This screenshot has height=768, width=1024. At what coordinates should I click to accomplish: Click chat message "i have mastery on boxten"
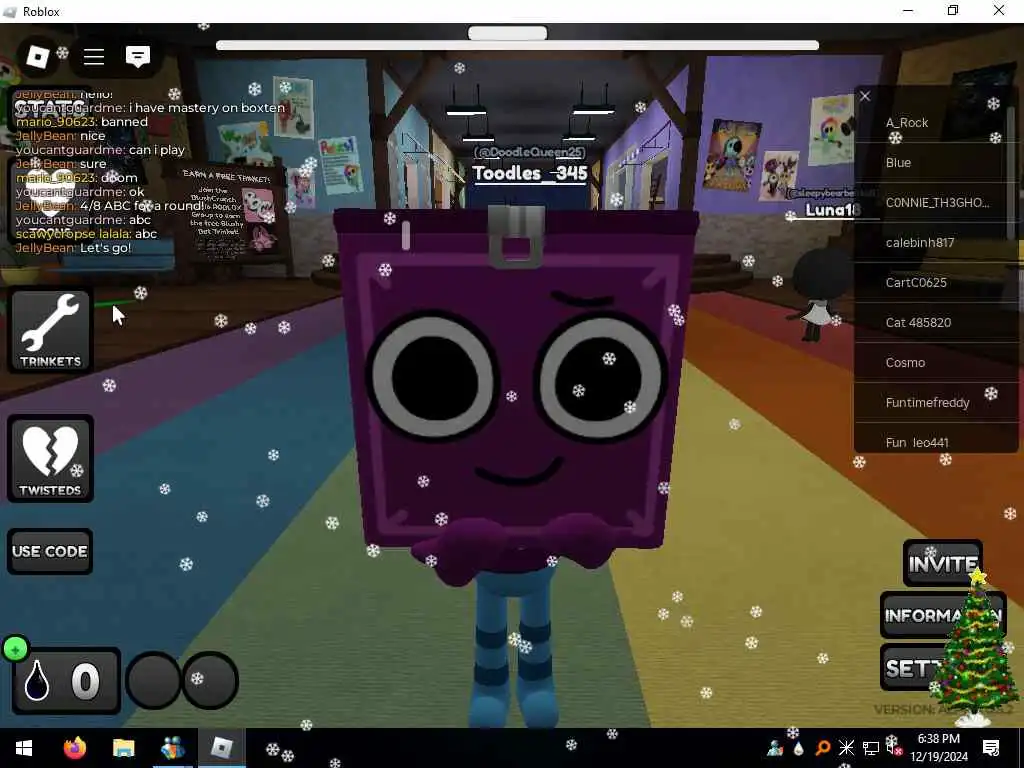(207, 108)
